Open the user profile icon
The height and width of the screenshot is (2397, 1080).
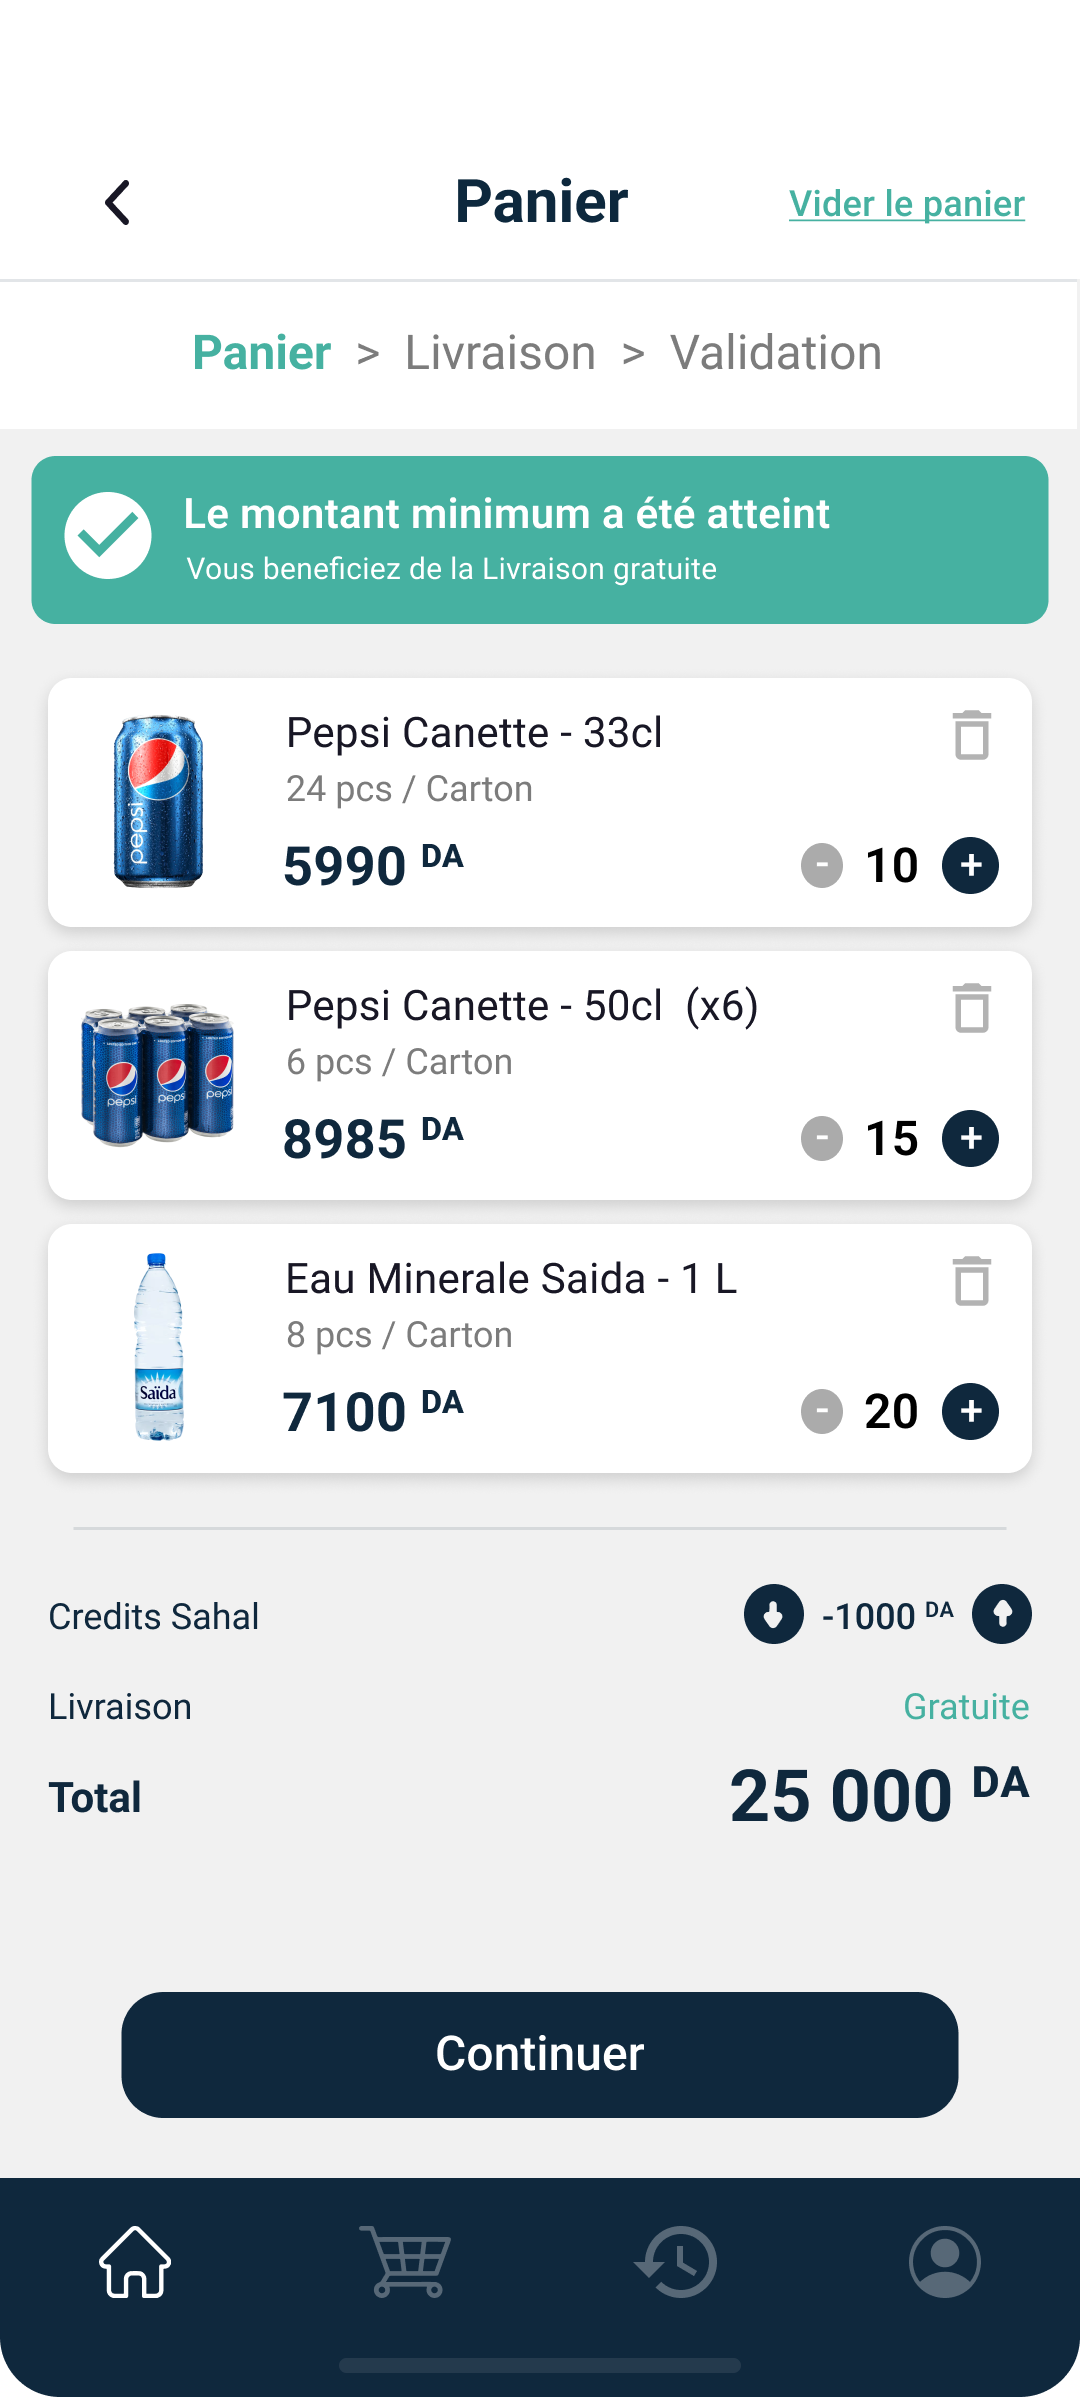tap(945, 2262)
